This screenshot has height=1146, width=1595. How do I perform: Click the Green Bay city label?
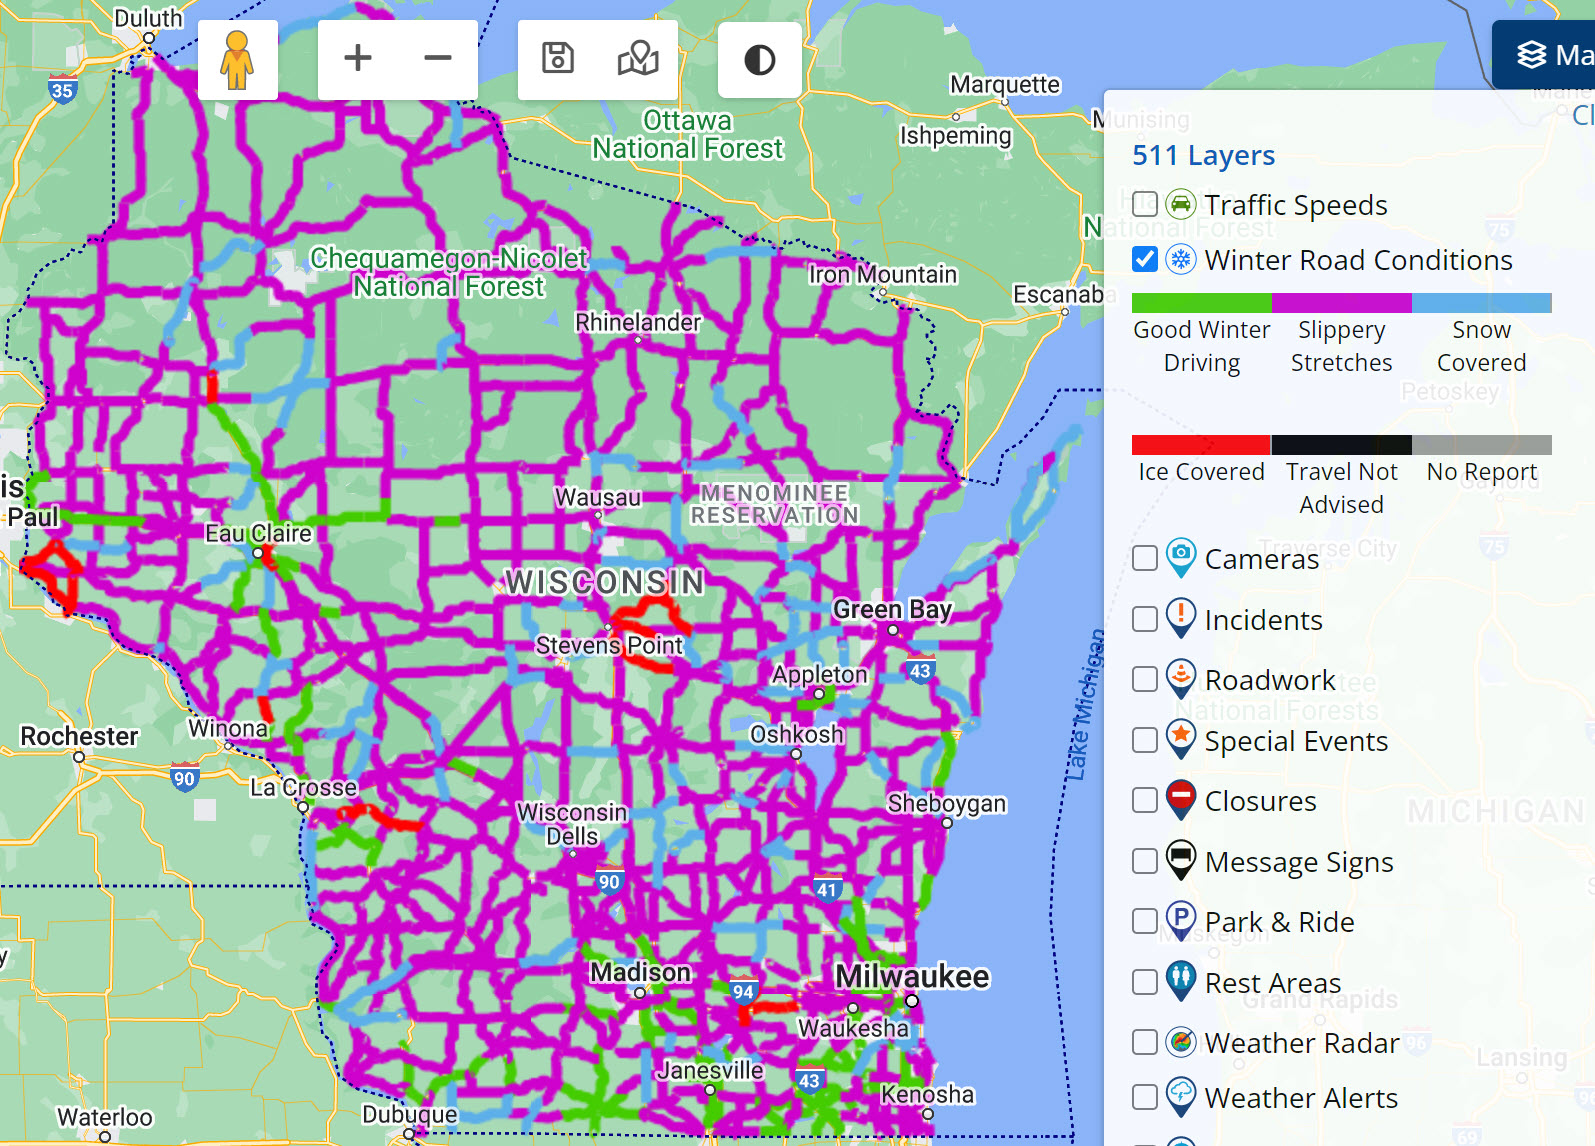click(x=892, y=609)
